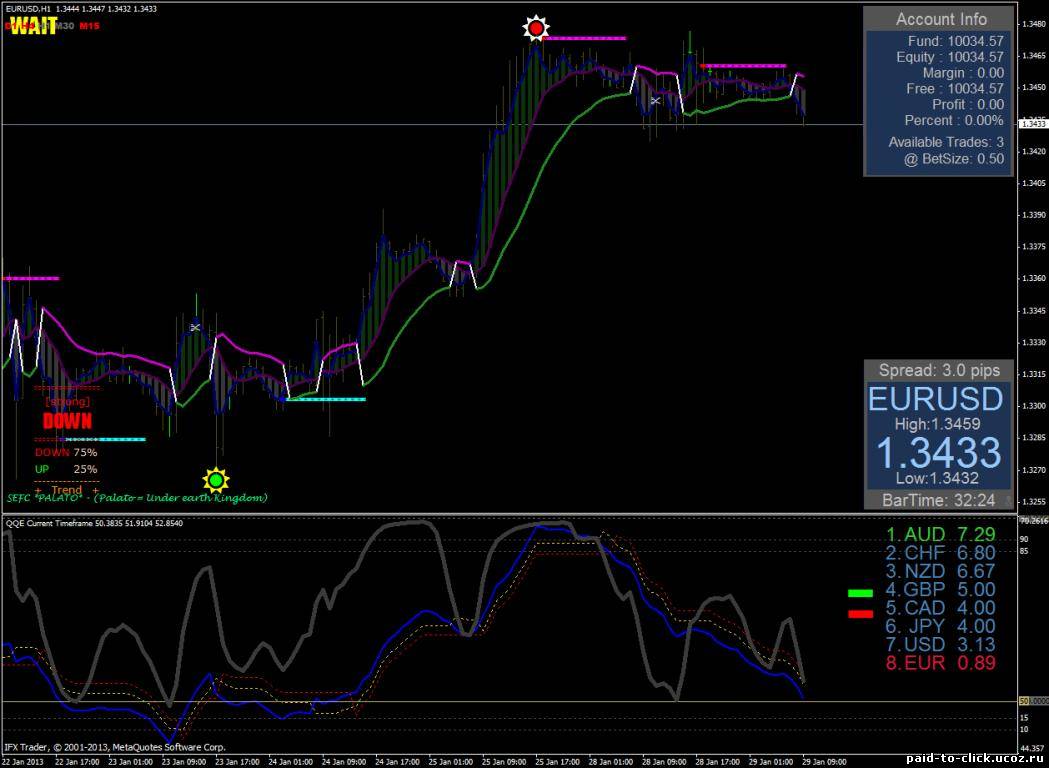Select the magenta line at 1.3360 level

coord(30,278)
